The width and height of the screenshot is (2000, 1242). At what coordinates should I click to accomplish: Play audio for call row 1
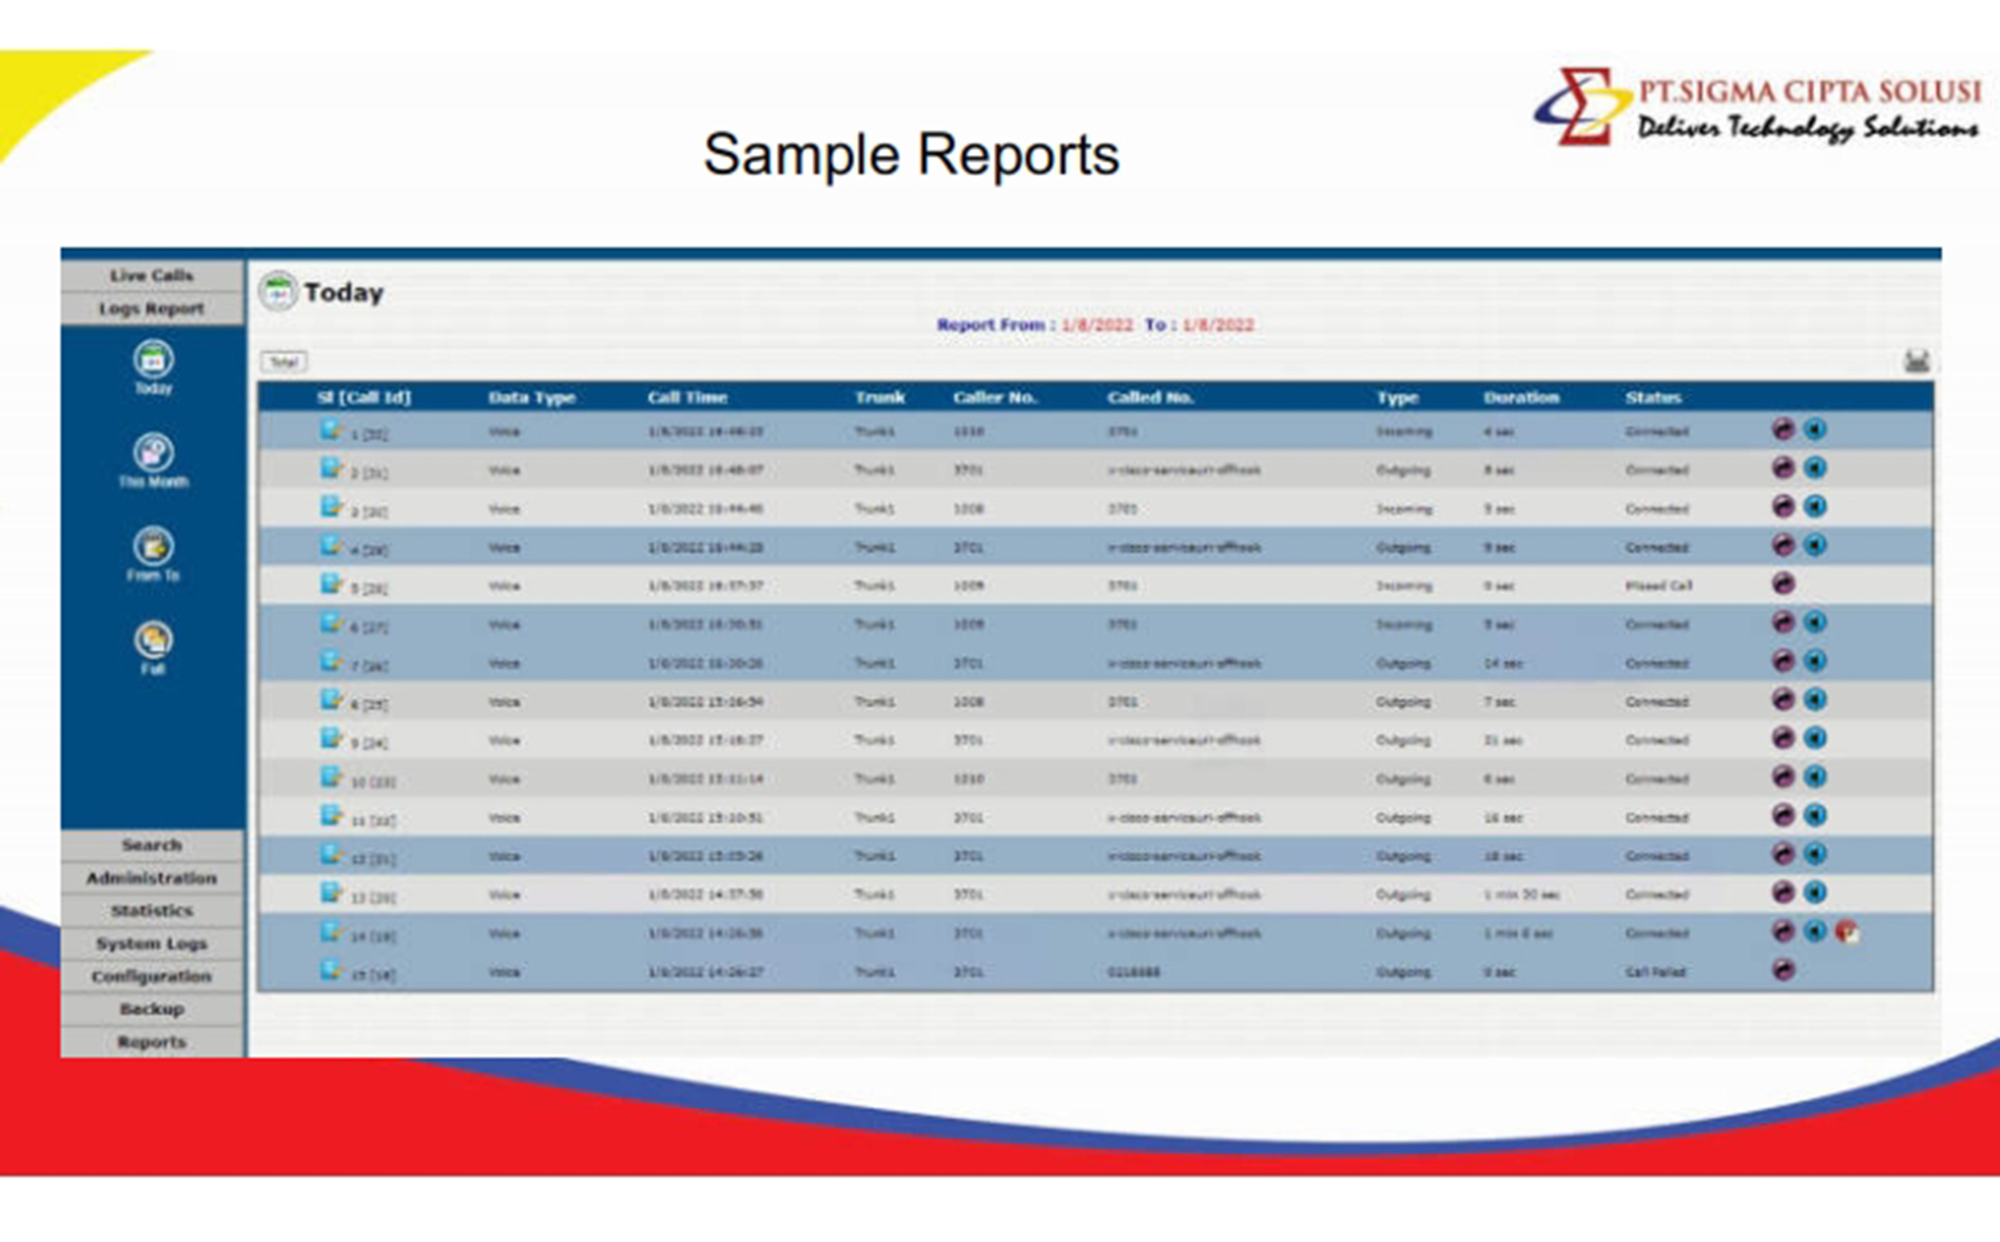1815,430
